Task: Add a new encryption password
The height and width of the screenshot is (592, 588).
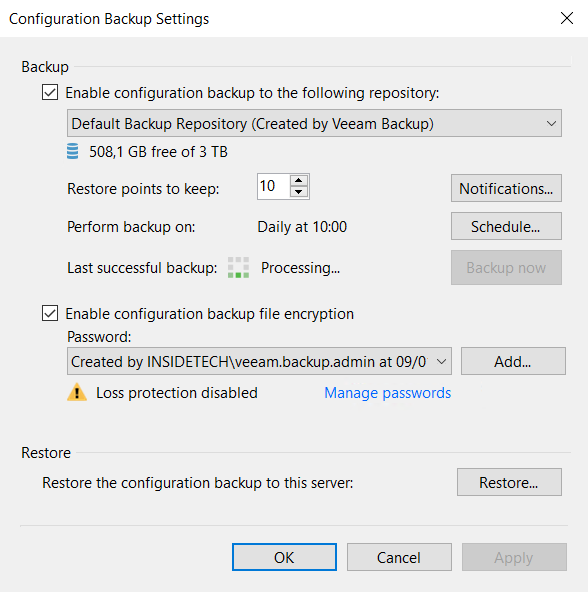Action: point(513,361)
